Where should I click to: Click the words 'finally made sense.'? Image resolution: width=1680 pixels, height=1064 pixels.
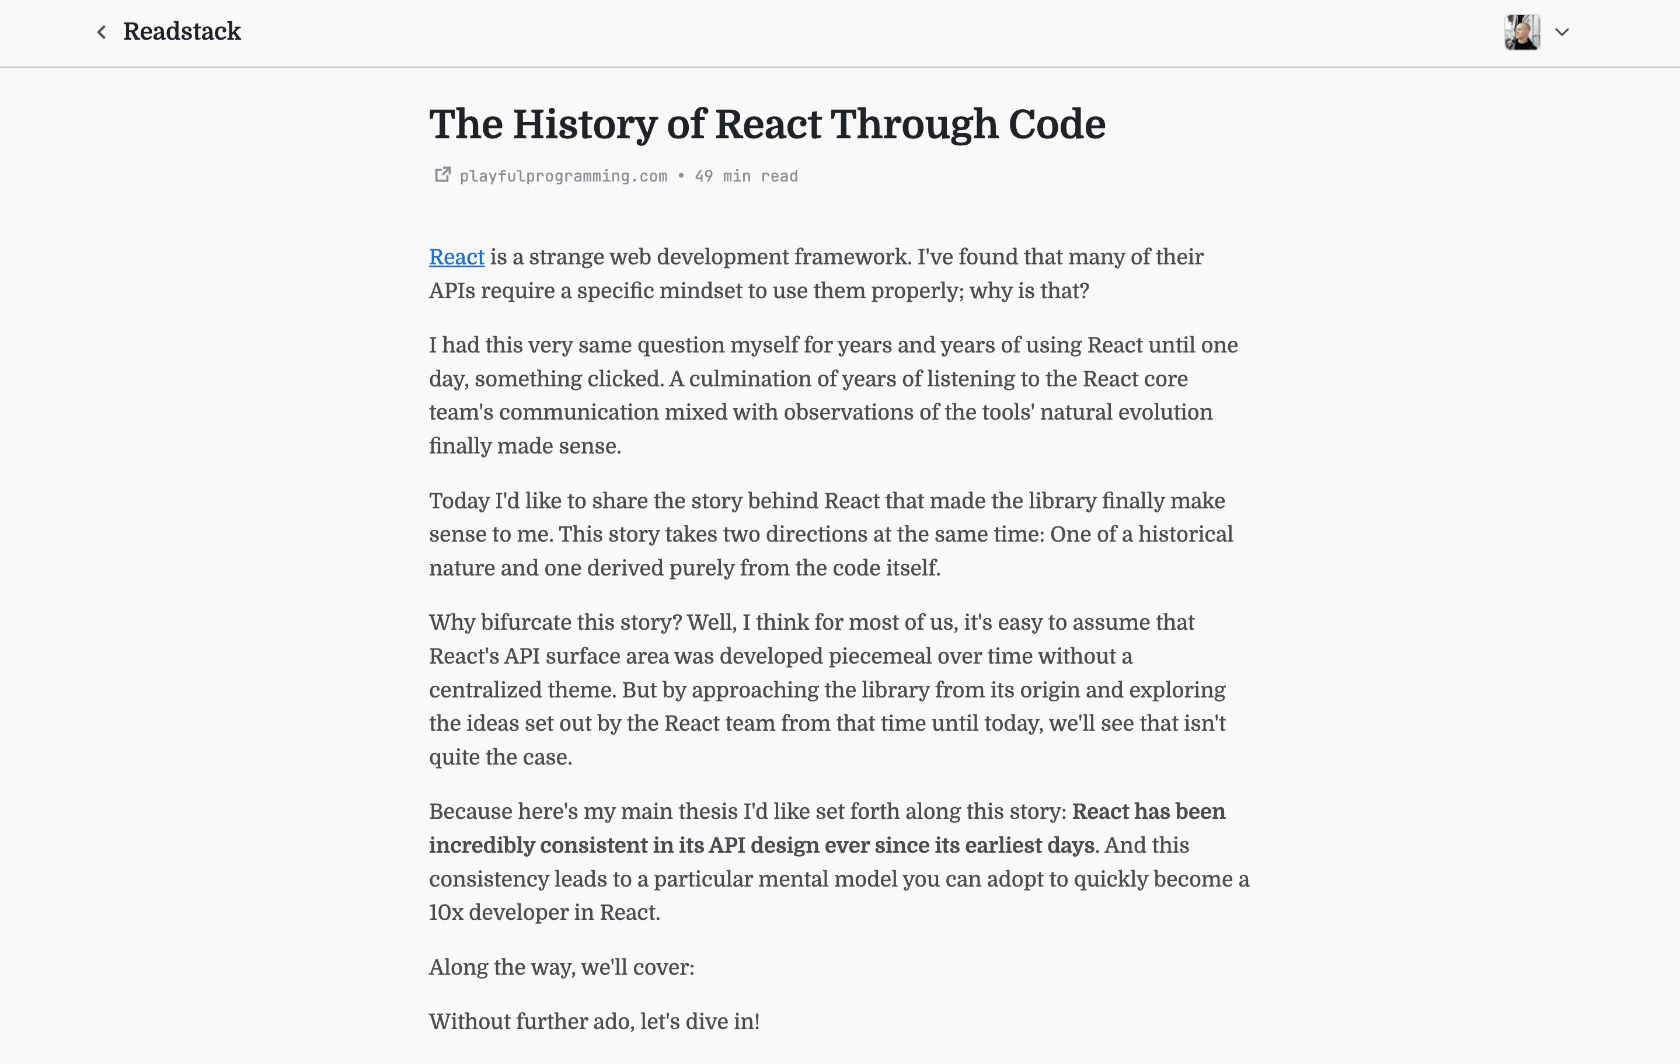(x=525, y=446)
